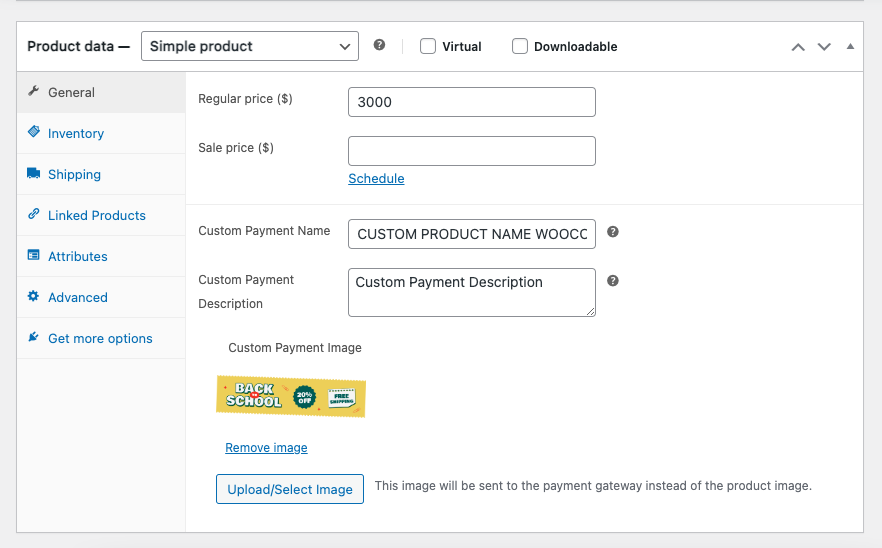Enable the Virtual checkbox
Image resolution: width=882 pixels, height=548 pixels.
coord(428,46)
